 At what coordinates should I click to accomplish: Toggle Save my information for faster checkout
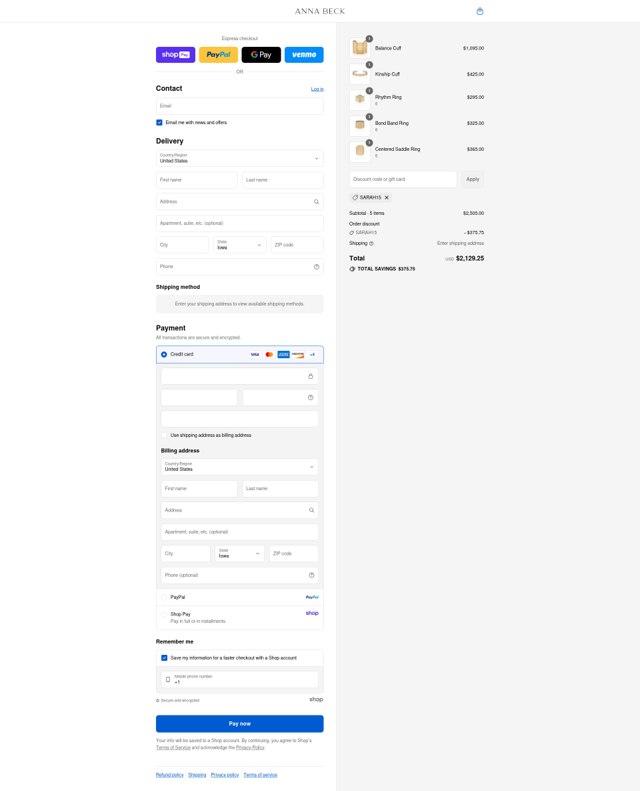(x=164, y=658)
